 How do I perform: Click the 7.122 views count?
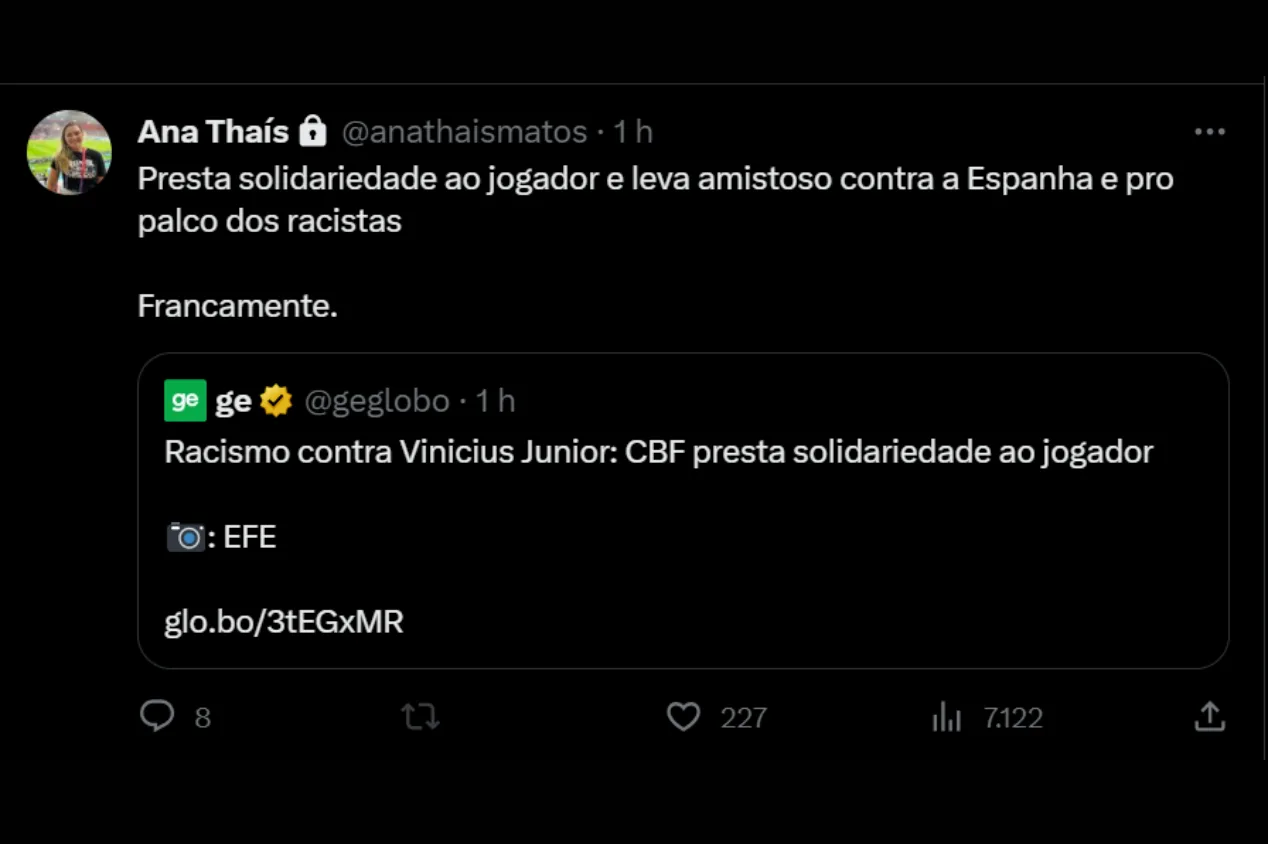click(x=1013, y=718)
